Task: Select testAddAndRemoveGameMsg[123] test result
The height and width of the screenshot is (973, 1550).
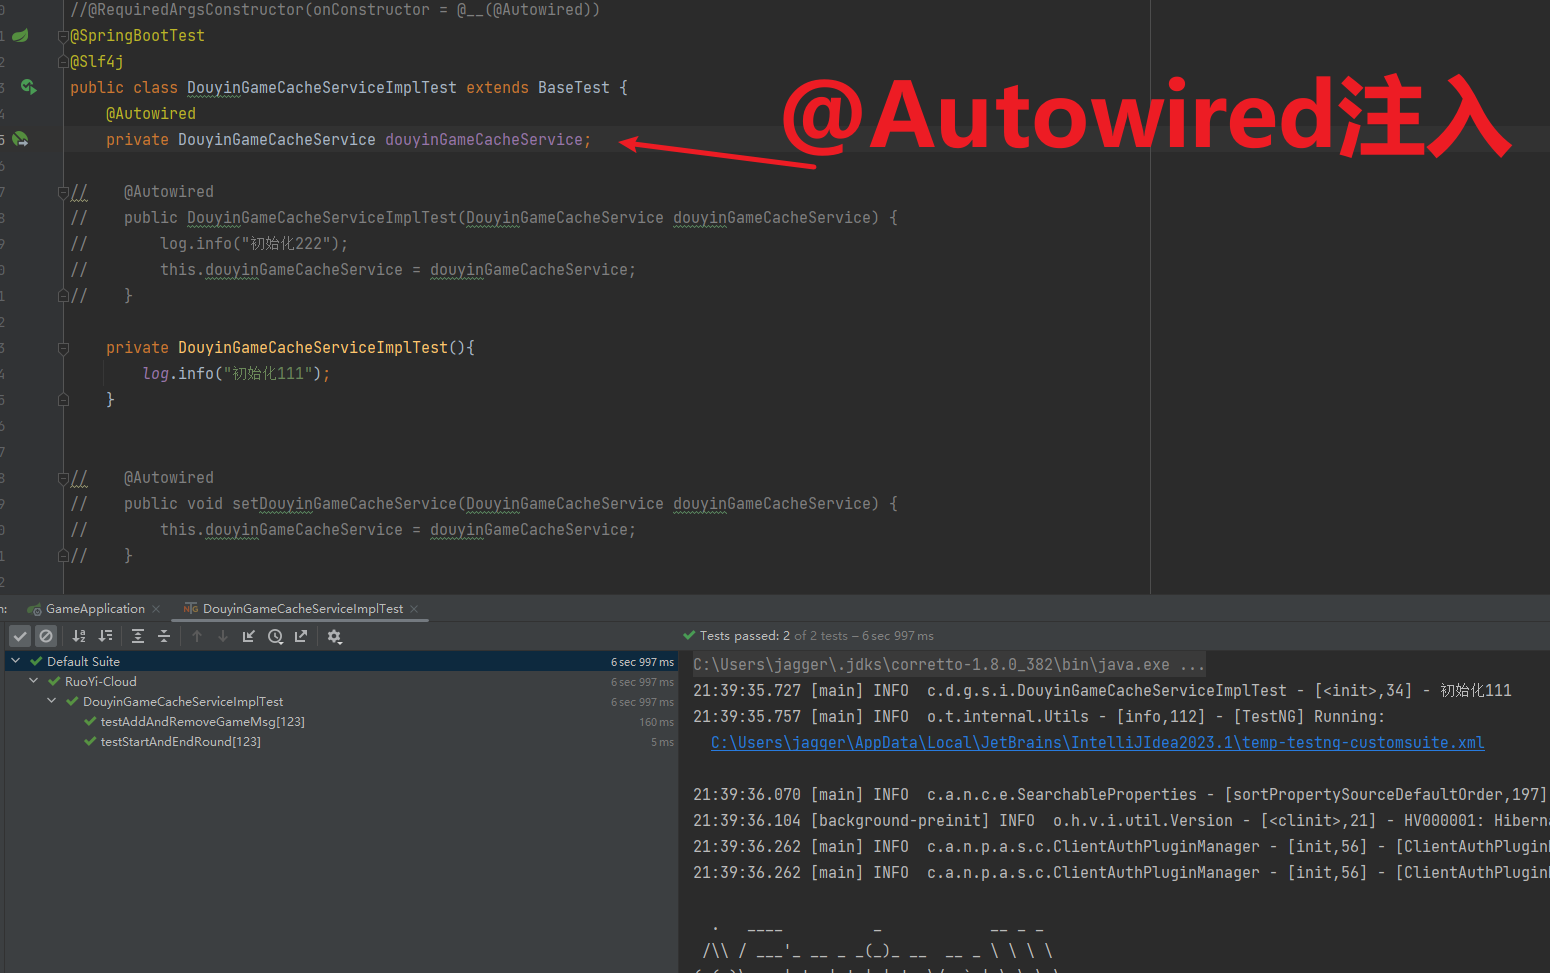Action: click(202, 721)
